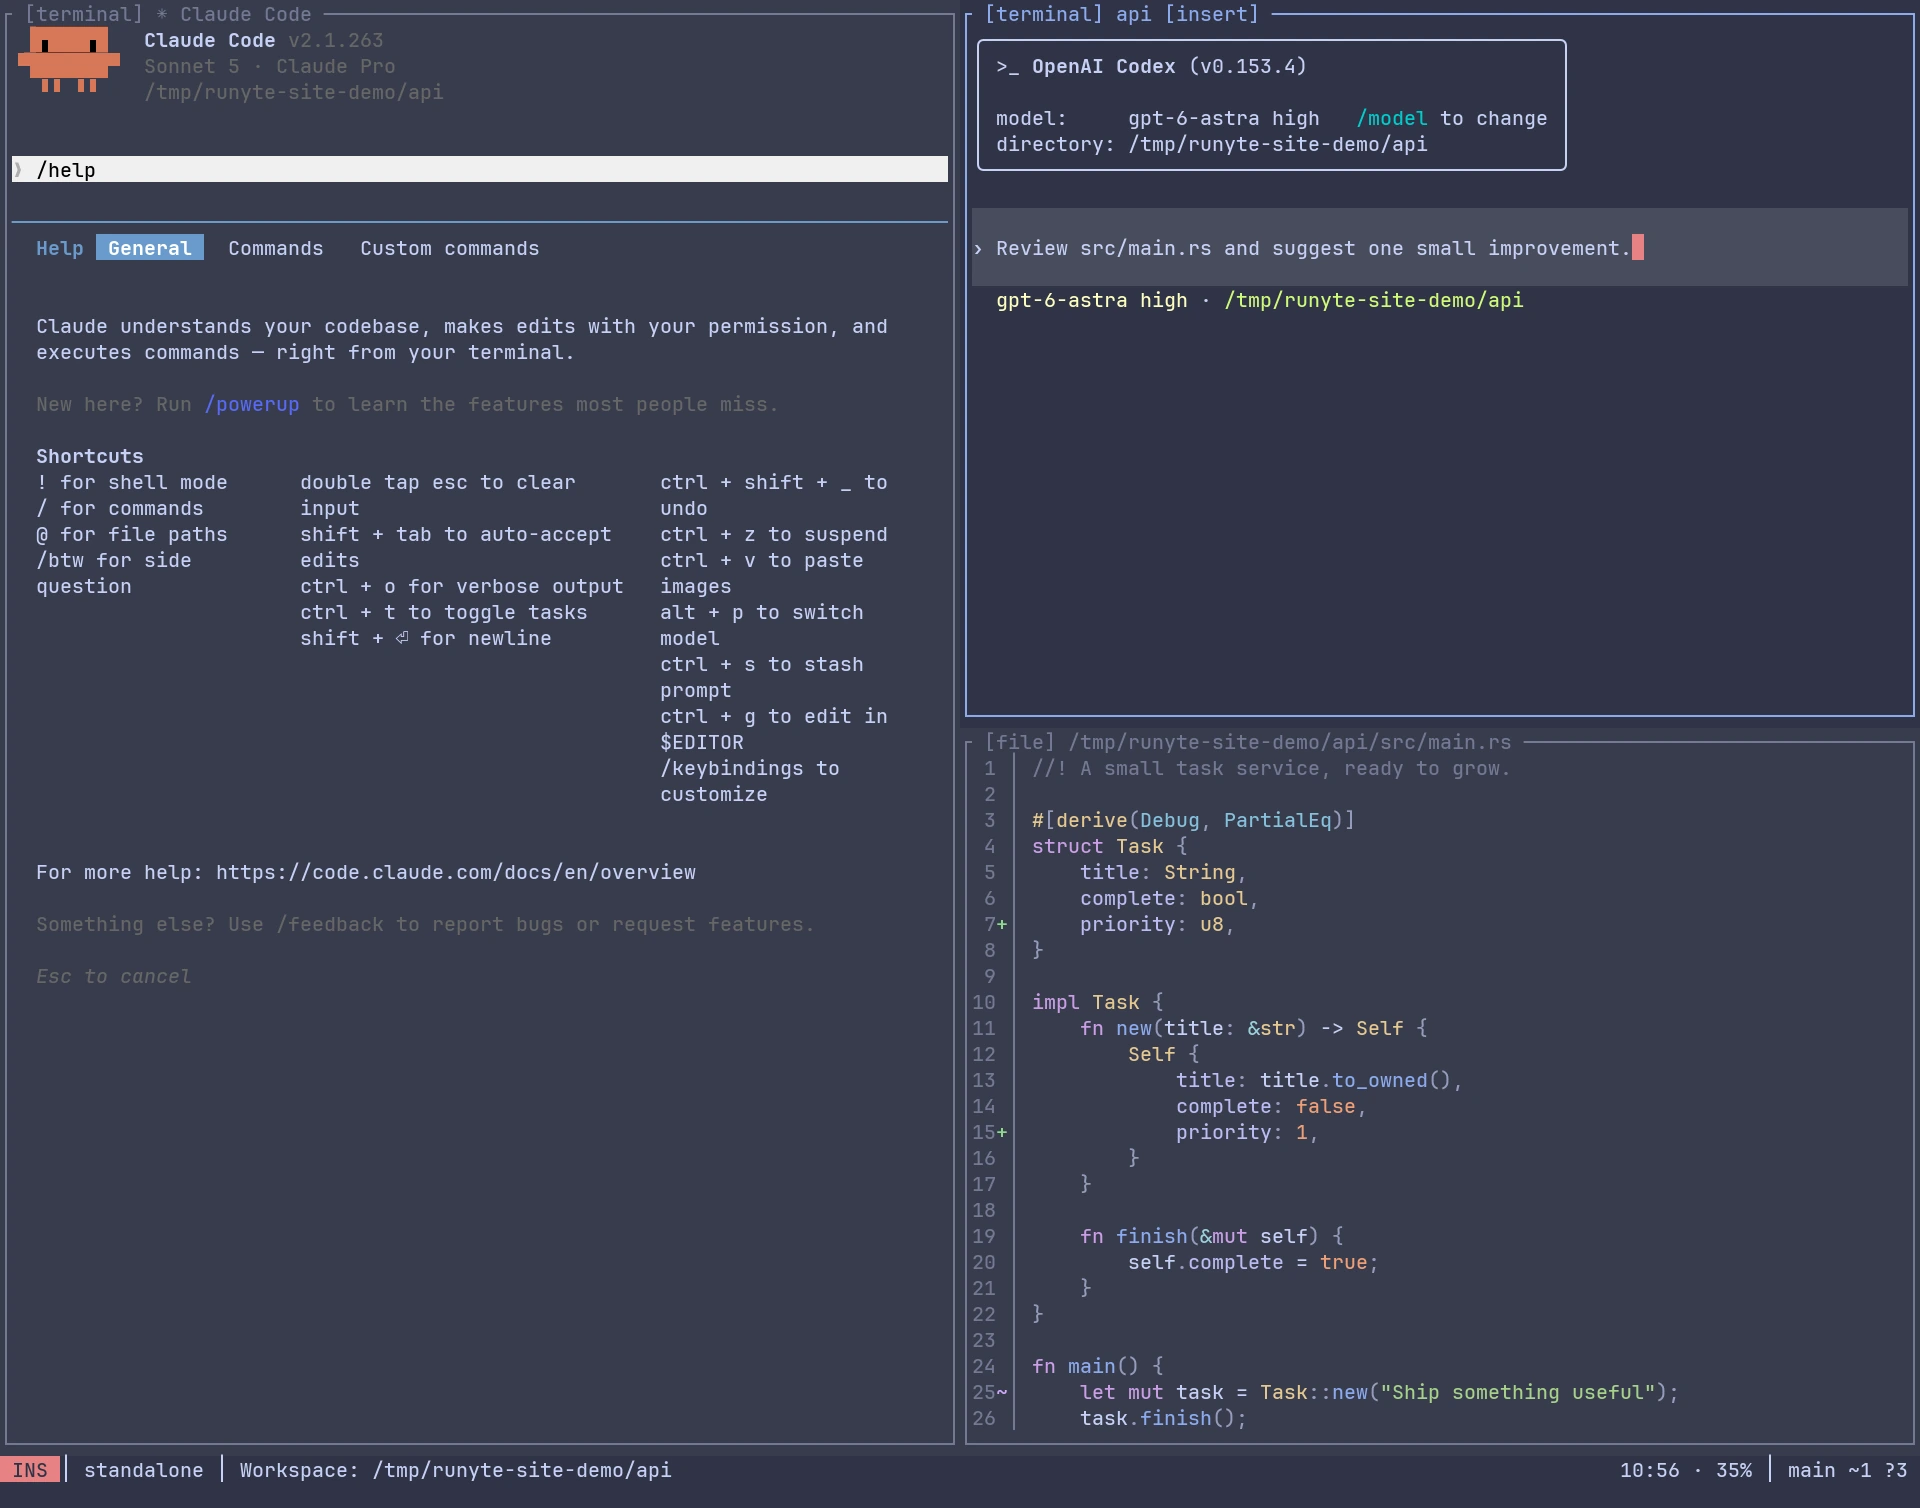The height and width of the screenshot is (1508, 1920).
Task: Open the code.claude.com docs overview URL
Action: point(456,872)
